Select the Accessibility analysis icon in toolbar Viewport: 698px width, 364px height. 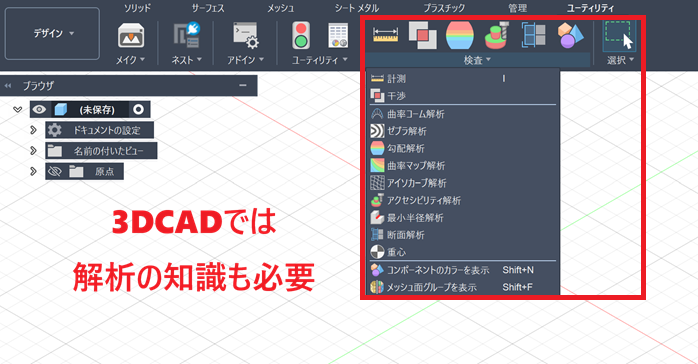pyautogui.click(x=497, y=35)
